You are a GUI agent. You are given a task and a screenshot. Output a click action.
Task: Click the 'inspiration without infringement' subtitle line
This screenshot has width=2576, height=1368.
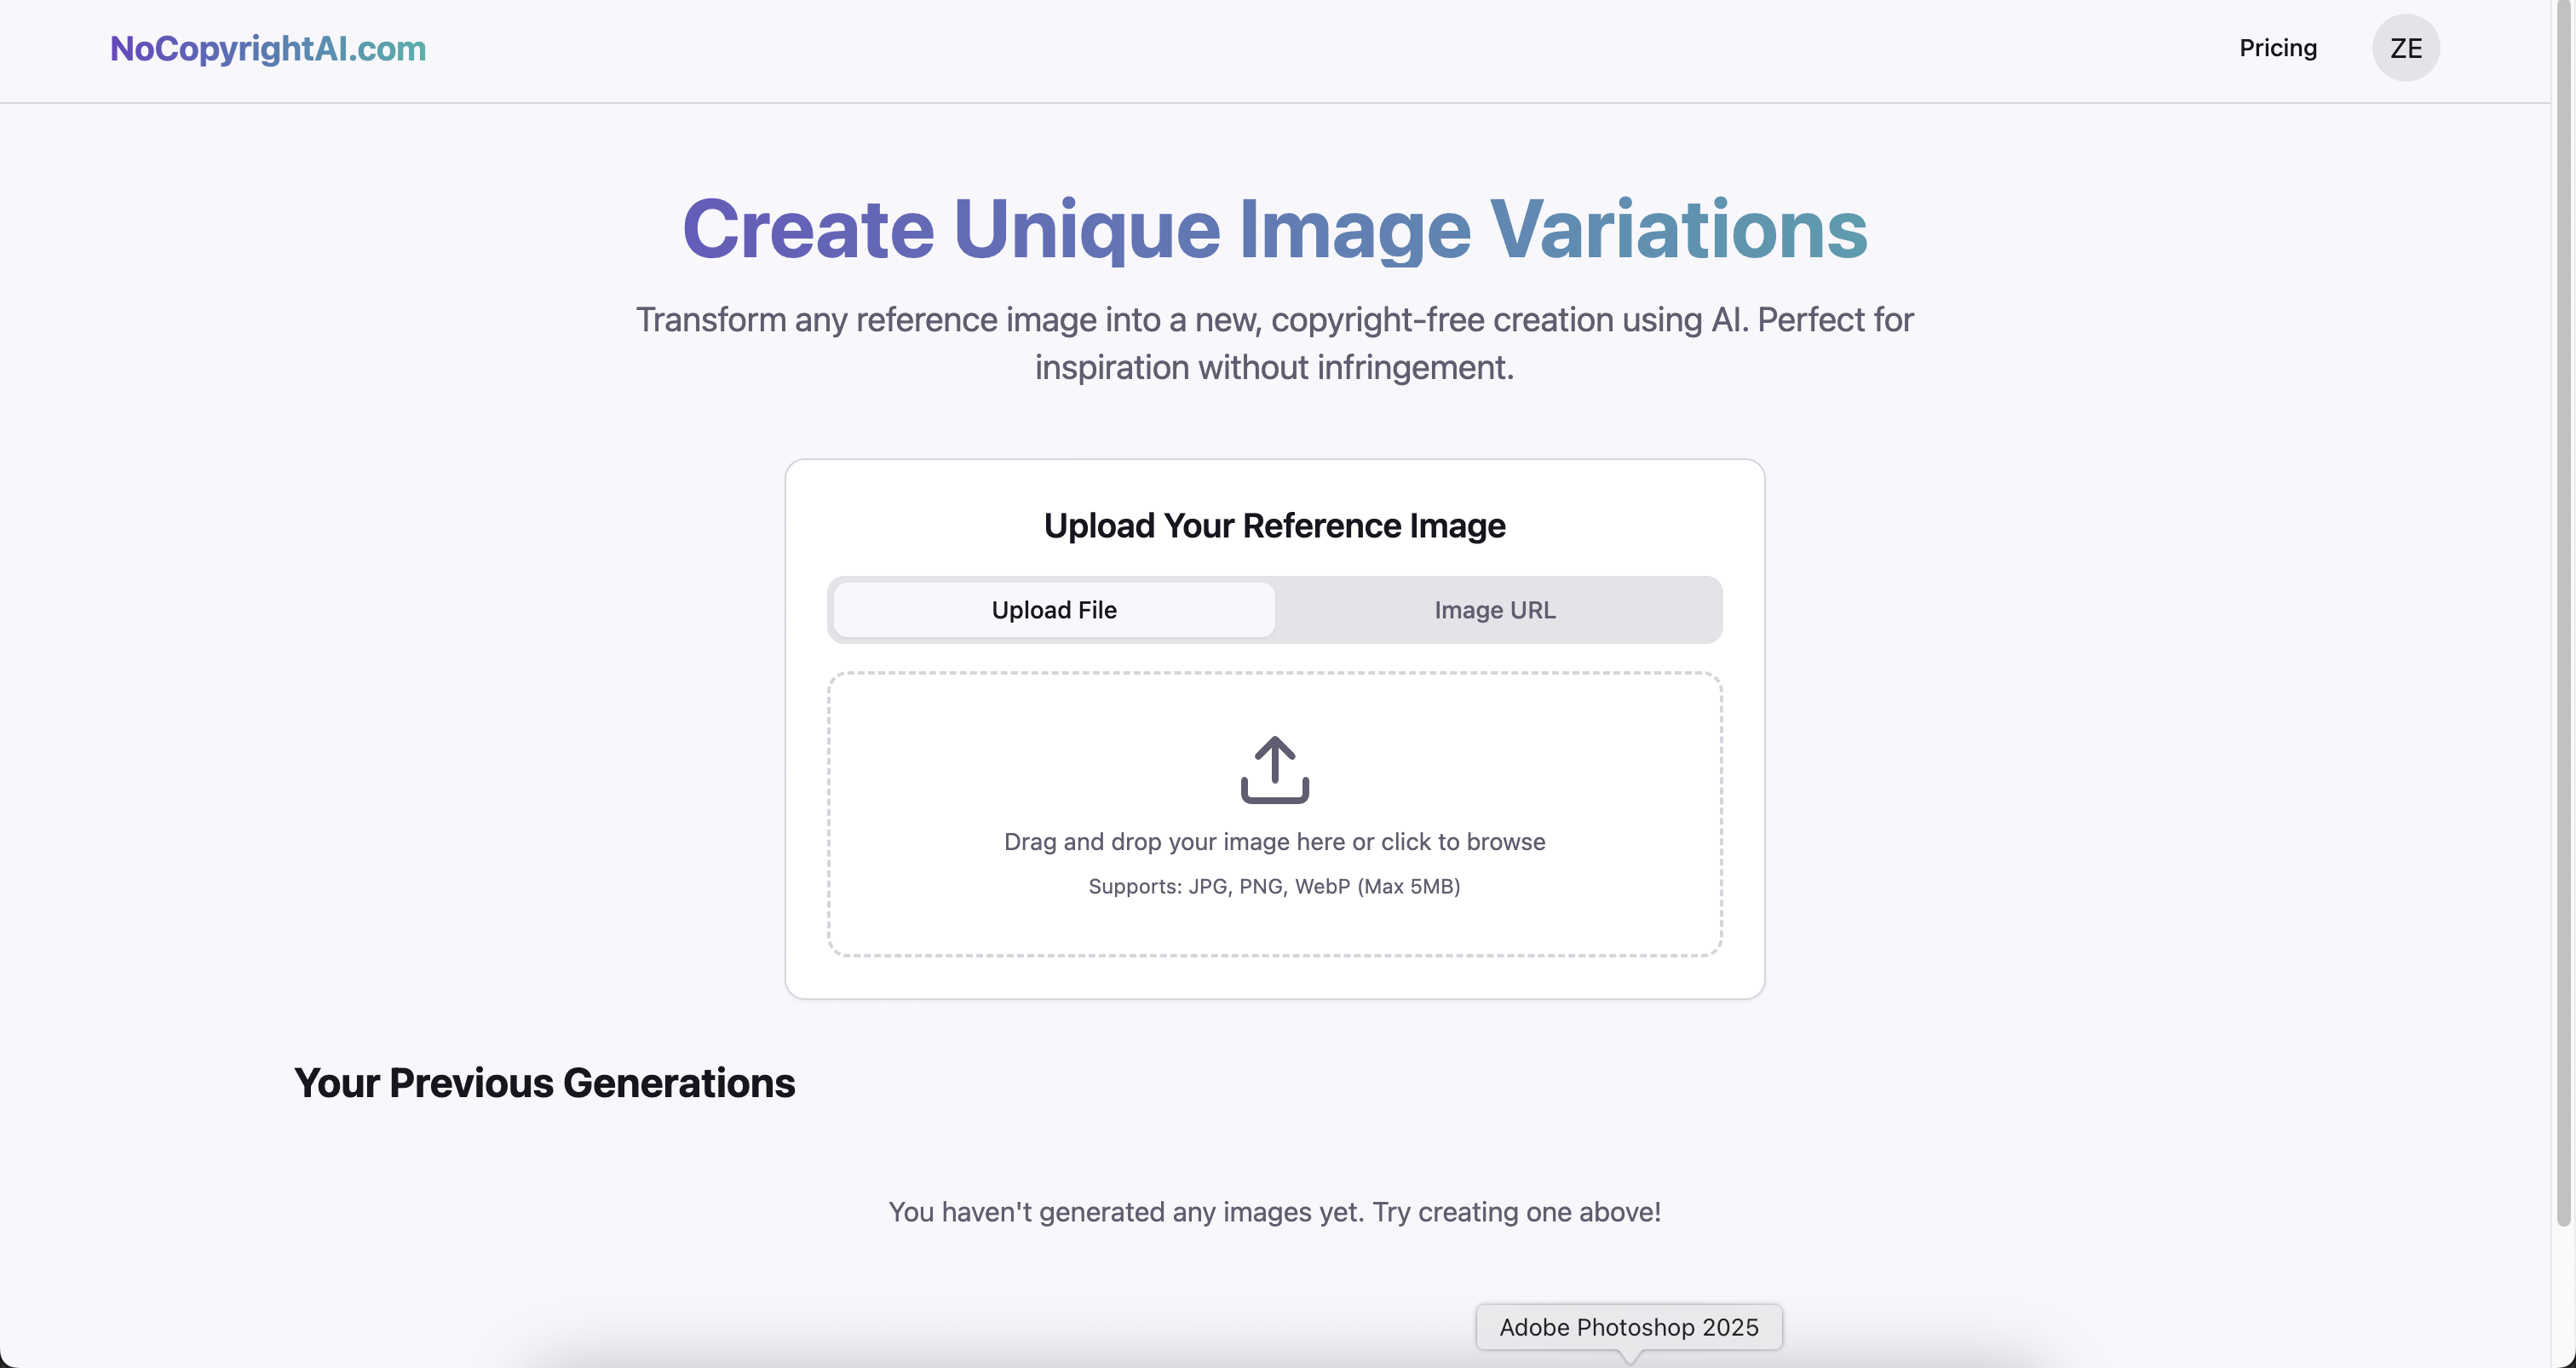pos(1274,368)
